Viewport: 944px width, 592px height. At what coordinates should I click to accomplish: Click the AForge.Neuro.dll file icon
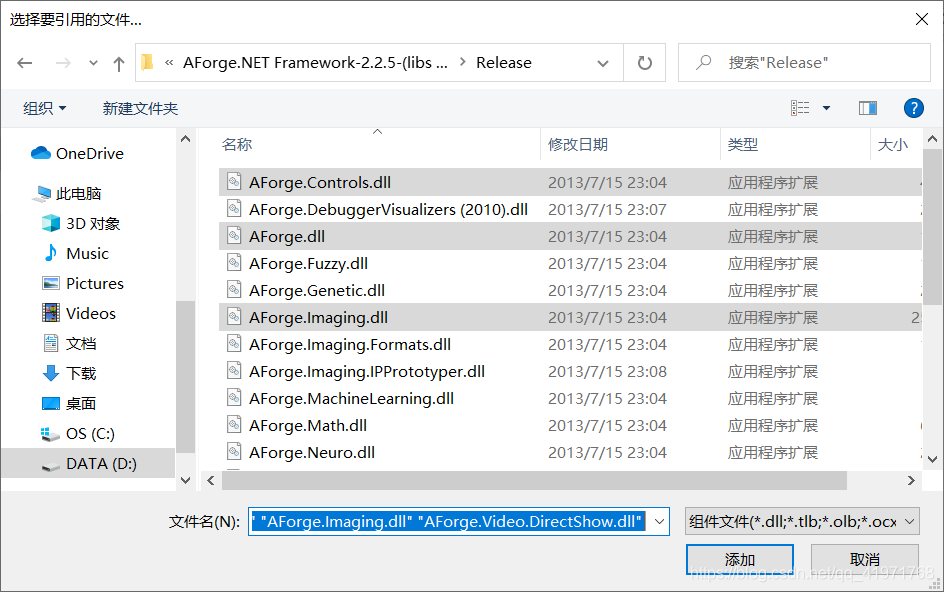coord(234,452)
